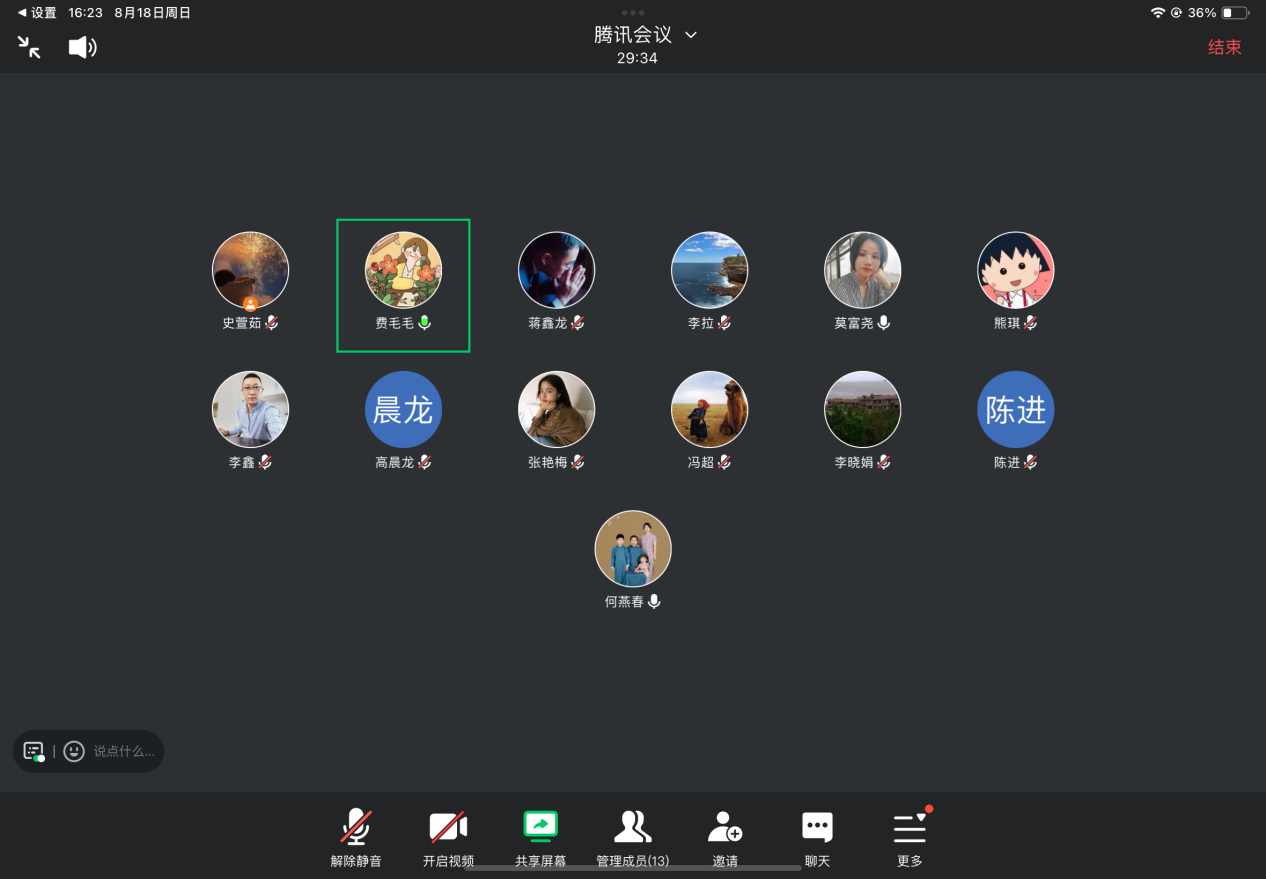
Task: Click the 说点什么 message input field
Action: pos(125,751)
